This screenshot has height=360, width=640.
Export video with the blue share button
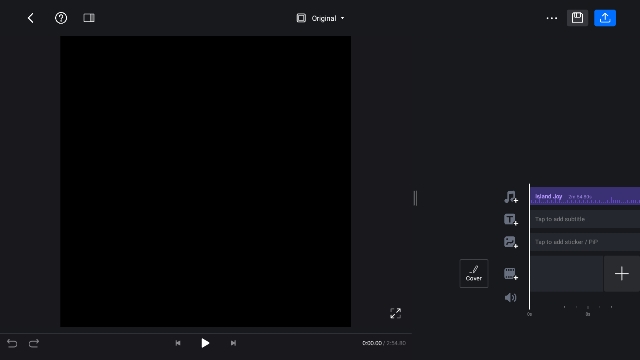[x=605, y=18]
